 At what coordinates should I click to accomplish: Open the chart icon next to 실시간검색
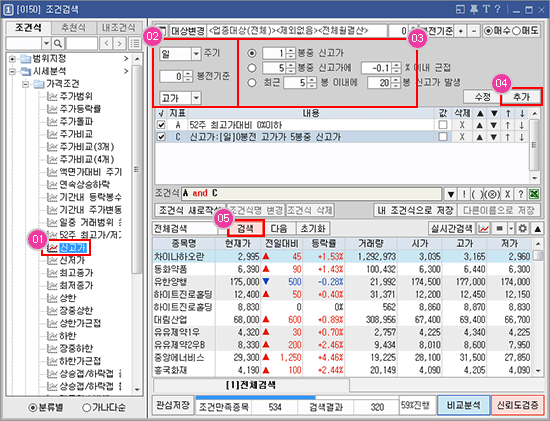(x=484, y=229)
